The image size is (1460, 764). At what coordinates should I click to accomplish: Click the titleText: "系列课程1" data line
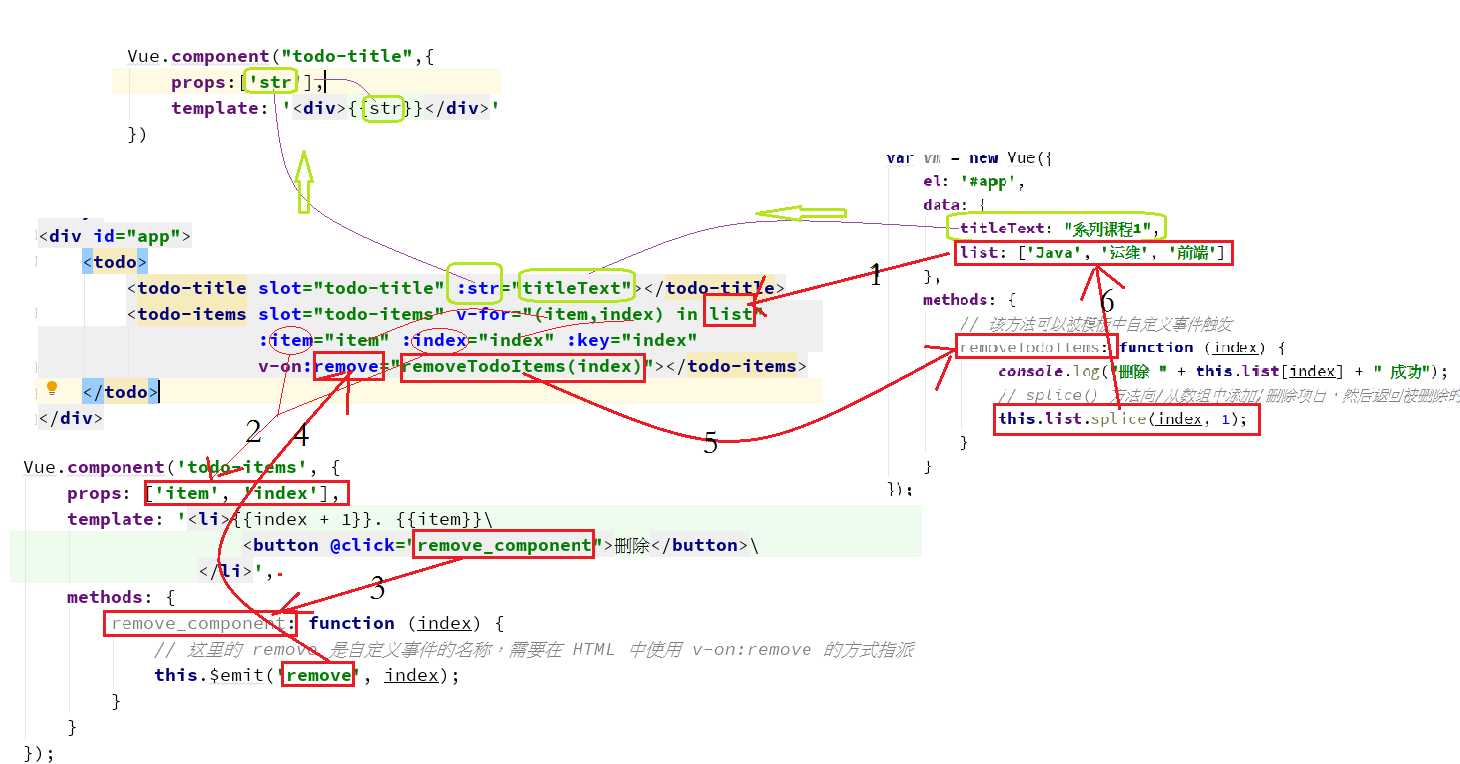pyautogui.click(x=1059, y=228)
